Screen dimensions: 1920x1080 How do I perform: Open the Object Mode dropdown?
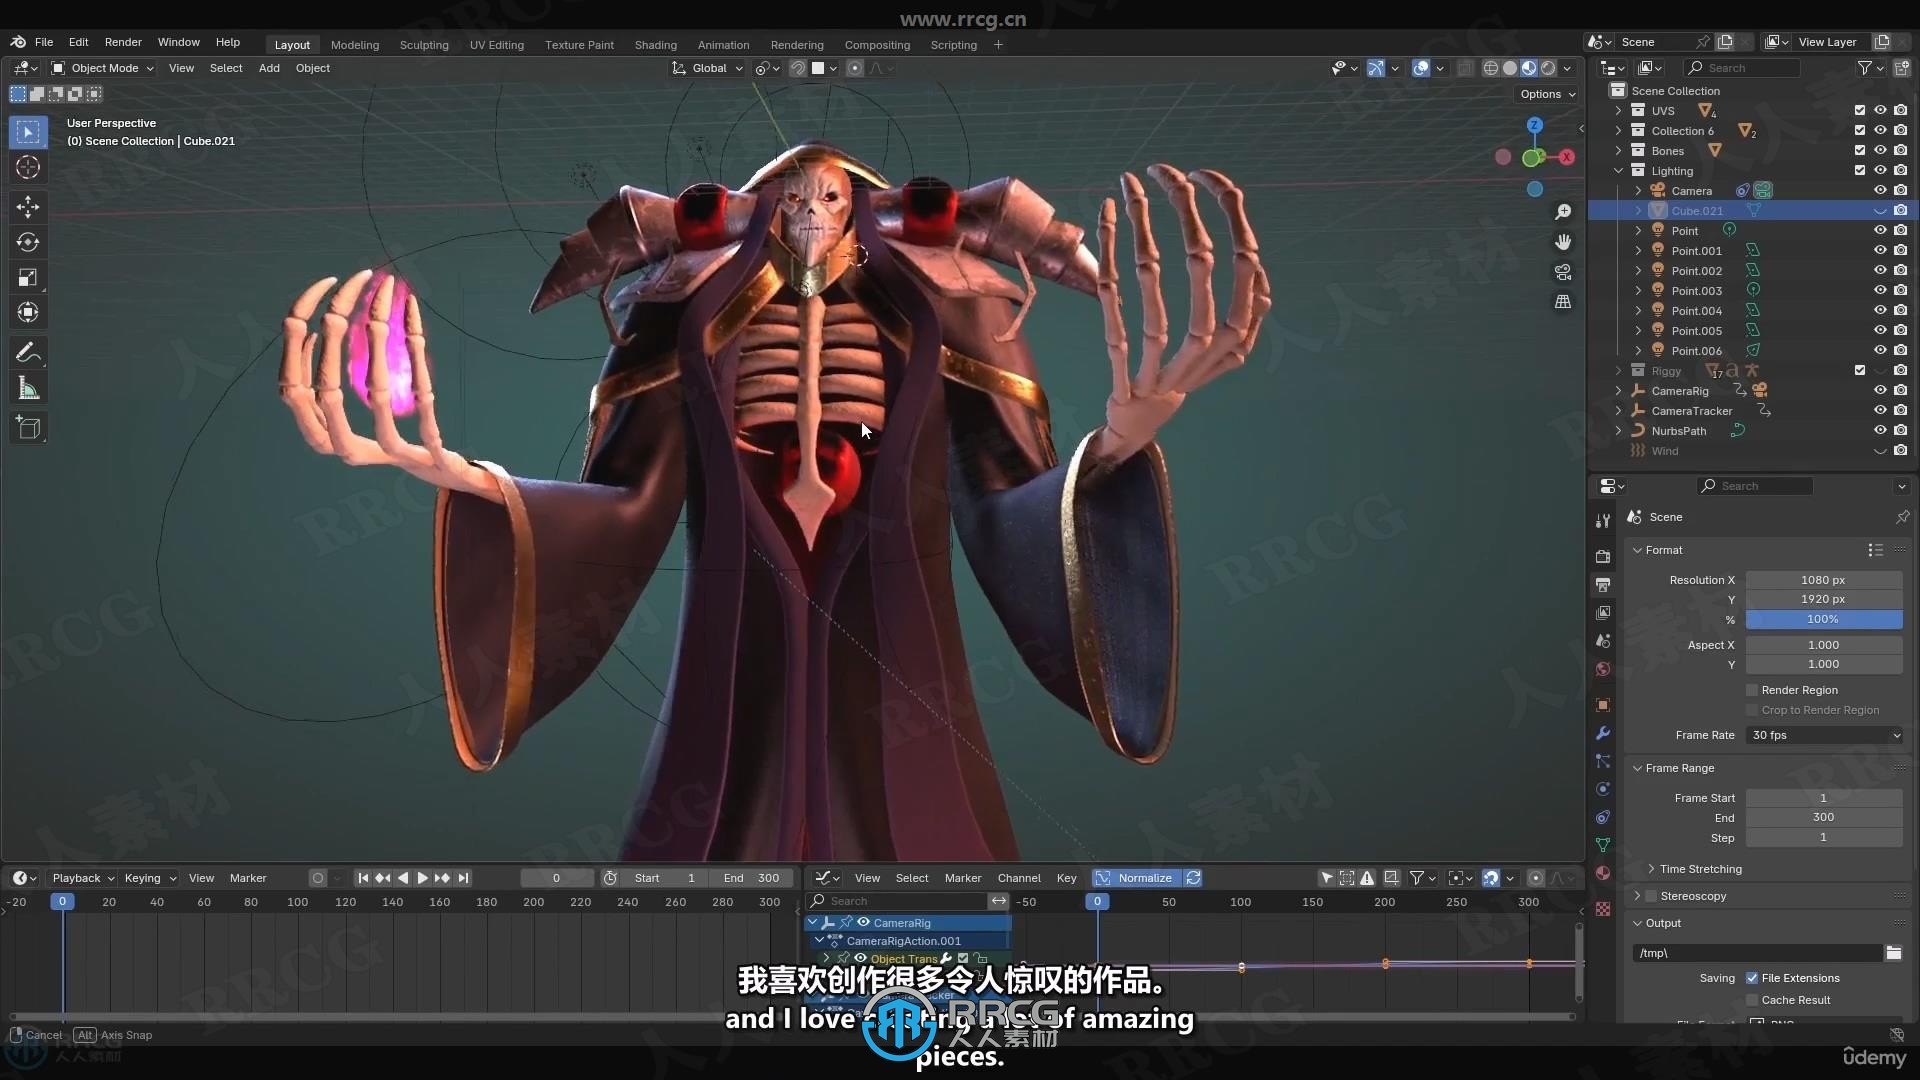[103, 68]
